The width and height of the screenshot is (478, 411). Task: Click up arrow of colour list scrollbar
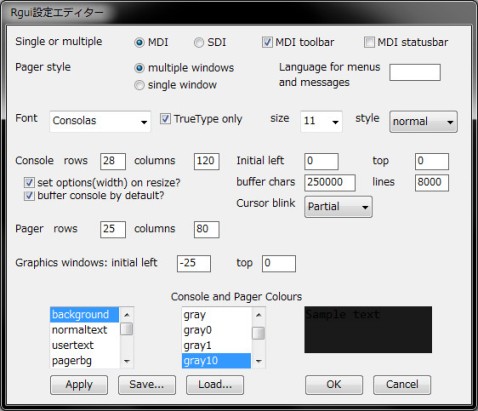(259, 315)
